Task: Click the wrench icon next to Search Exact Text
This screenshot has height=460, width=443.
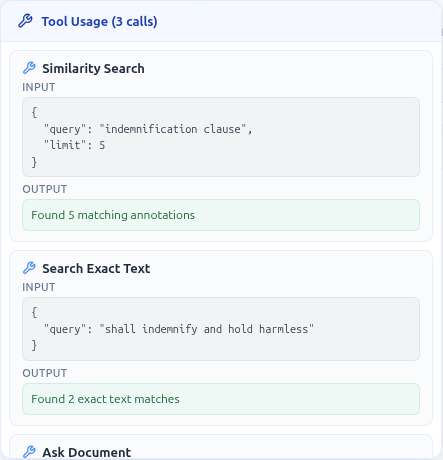Action: (x=29, y=268)
